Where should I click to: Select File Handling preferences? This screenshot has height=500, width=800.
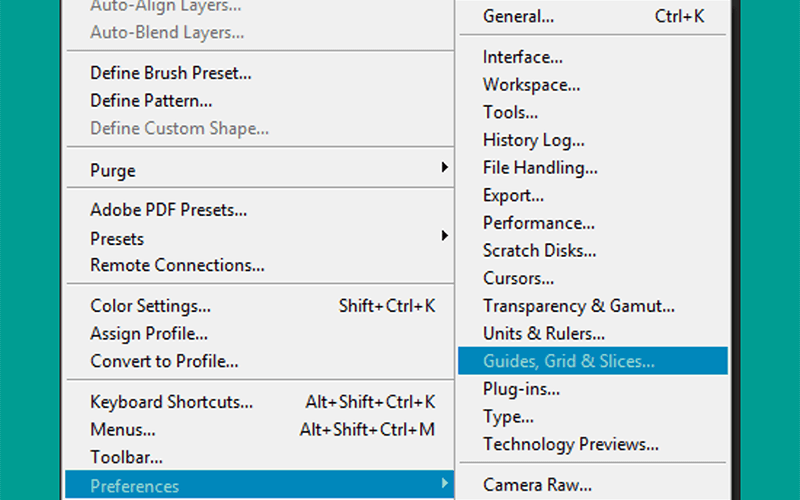tap(593, 167)
